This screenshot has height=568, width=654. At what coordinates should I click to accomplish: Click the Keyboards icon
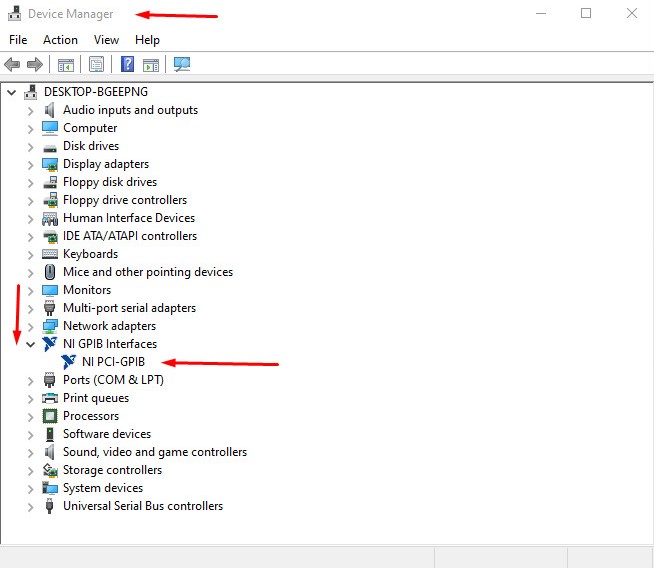[x=50, y=254]
